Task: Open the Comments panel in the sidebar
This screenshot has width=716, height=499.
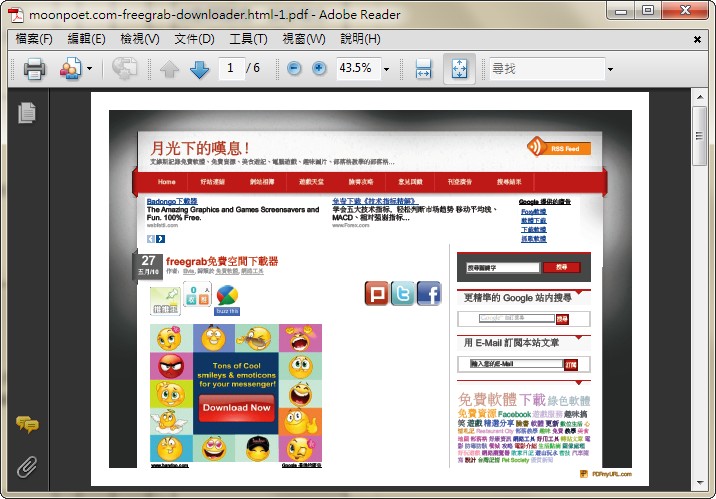Action: 26,426
